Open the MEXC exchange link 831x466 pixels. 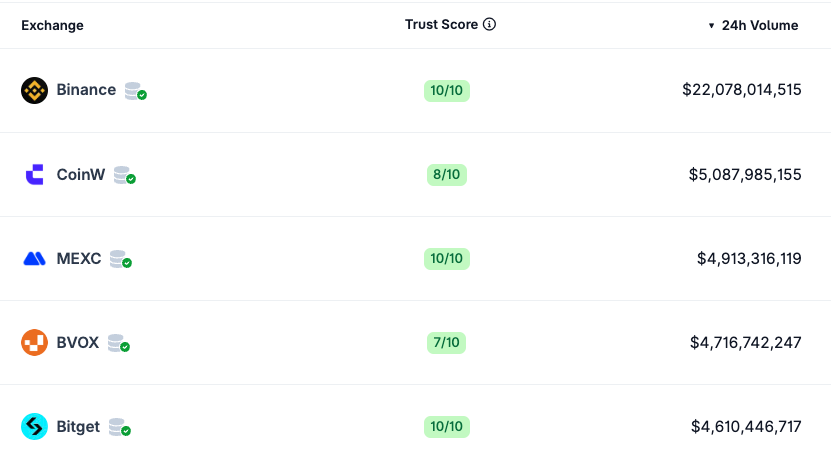click(x=79, y=258)
